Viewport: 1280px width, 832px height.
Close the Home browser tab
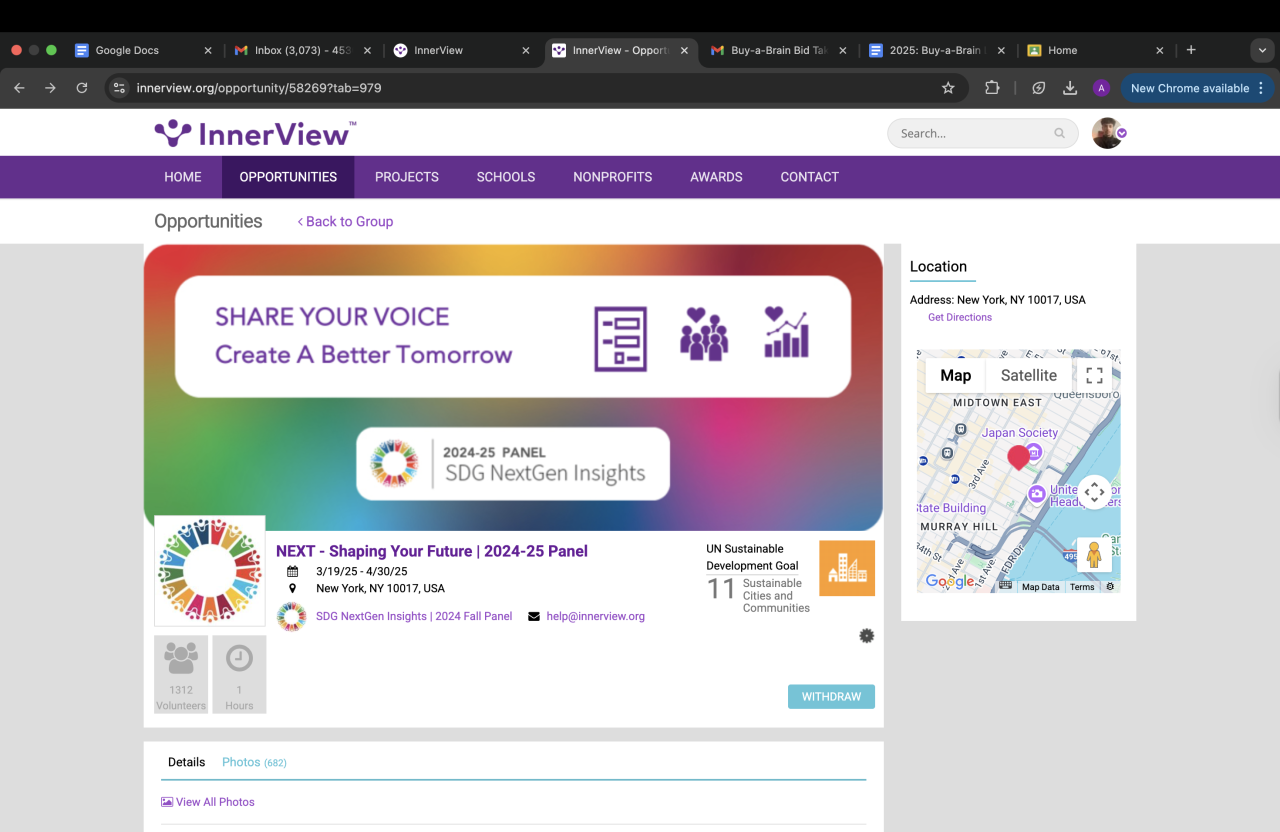(x=1160, y=50)
